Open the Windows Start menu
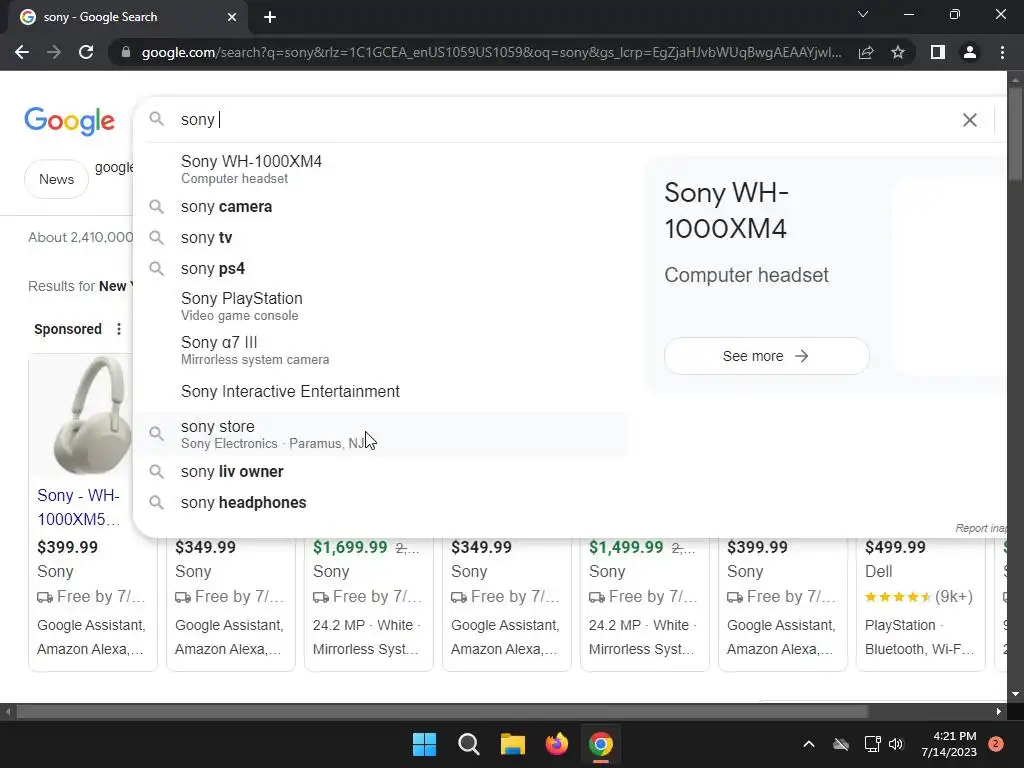The width and height of the screenshot is (1024, 768). [x=424, y=744]
